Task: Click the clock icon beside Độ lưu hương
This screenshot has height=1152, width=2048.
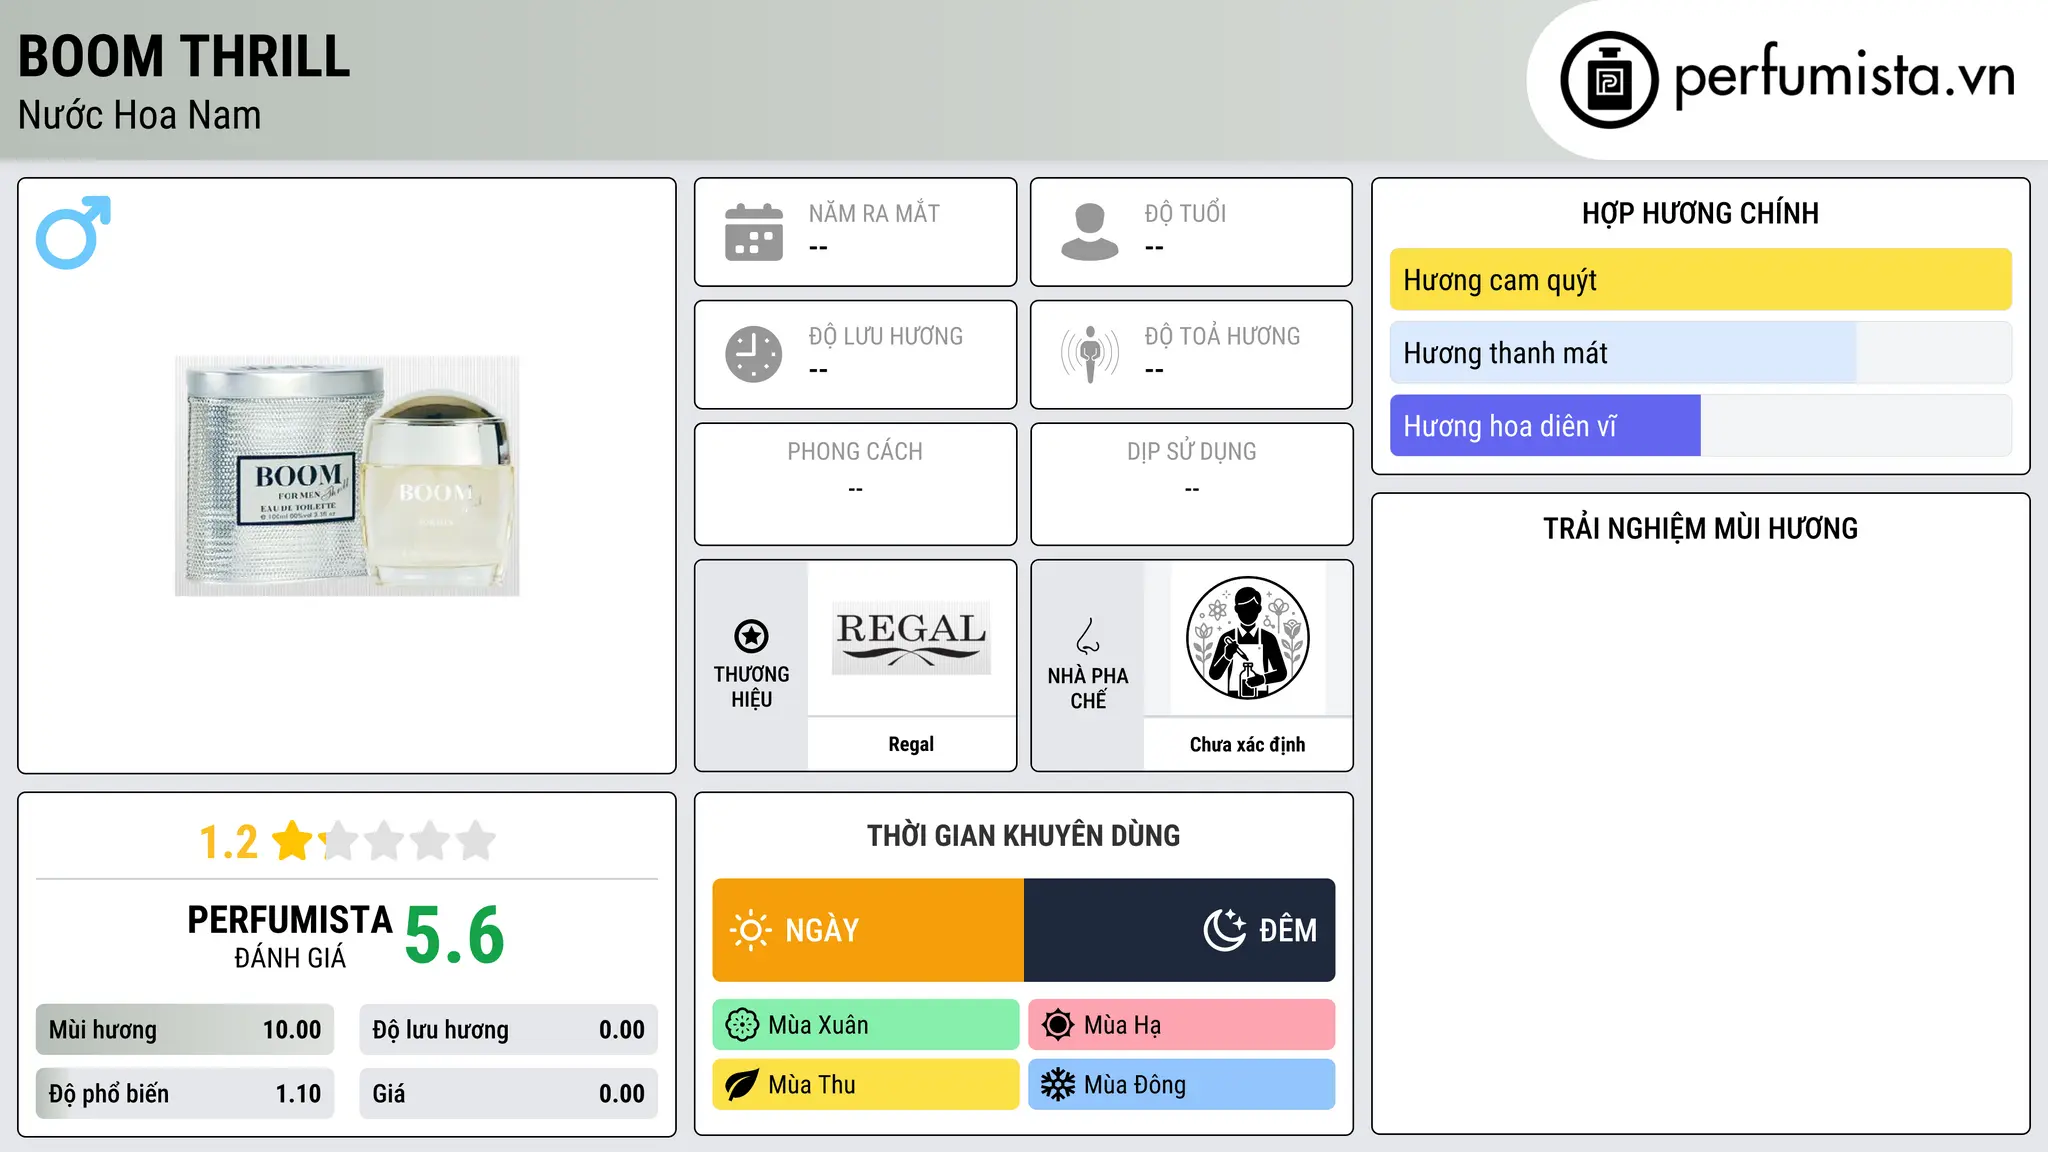Action: click(x=754, y=354)
